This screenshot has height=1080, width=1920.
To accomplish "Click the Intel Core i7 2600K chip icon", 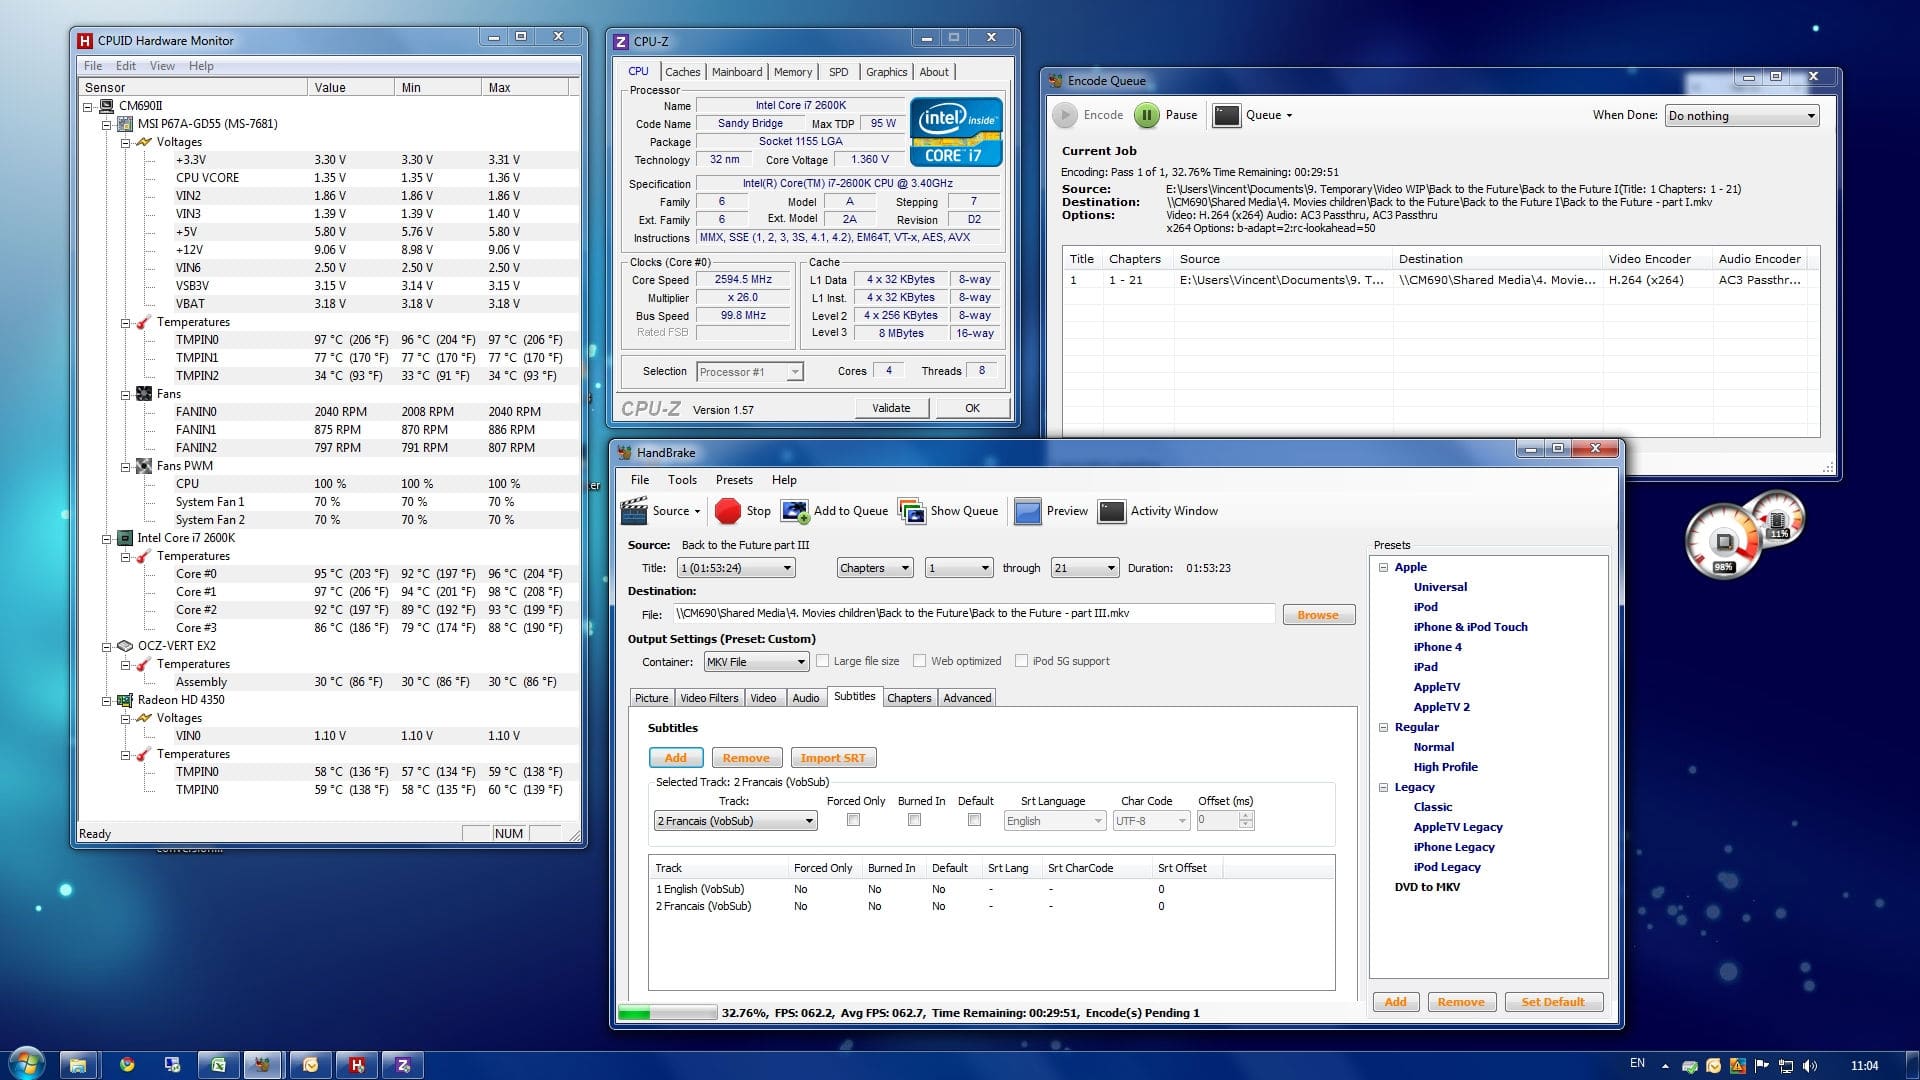I will [125, 538].
